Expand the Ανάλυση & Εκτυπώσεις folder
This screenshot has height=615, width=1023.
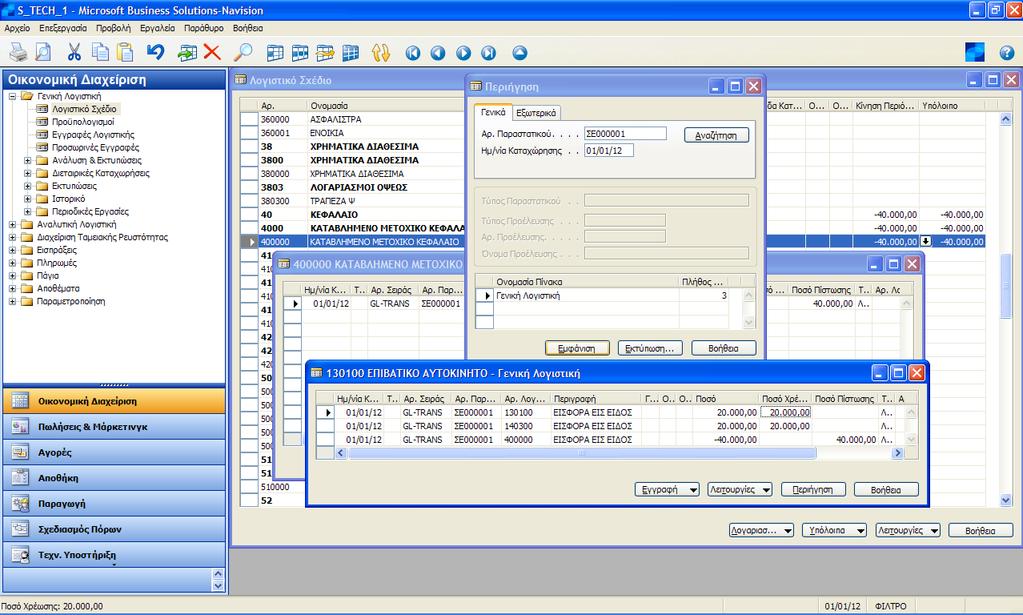coord(27,160)
